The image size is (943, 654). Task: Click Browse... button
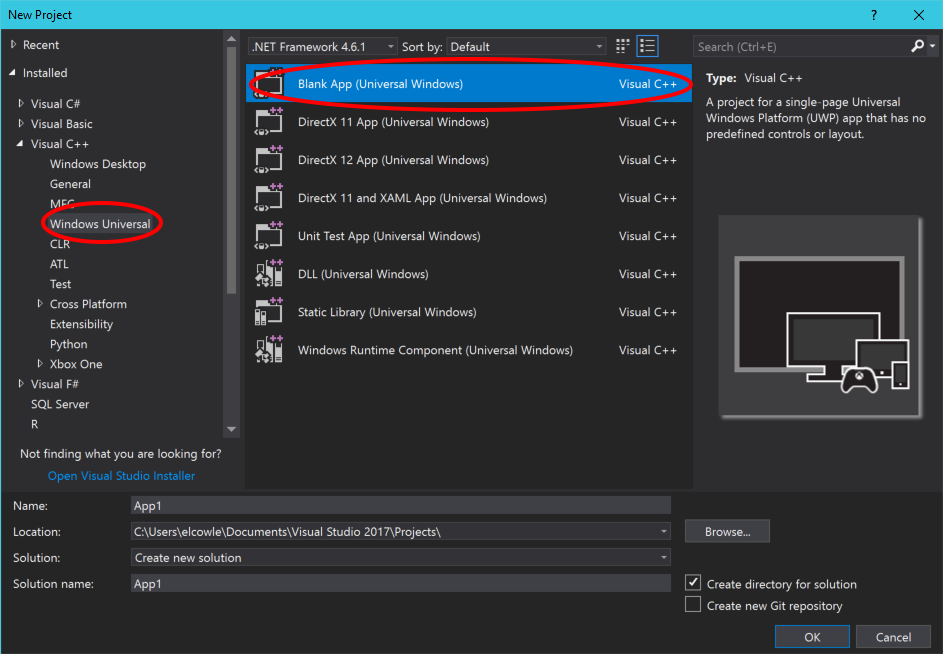coord(727,531)
